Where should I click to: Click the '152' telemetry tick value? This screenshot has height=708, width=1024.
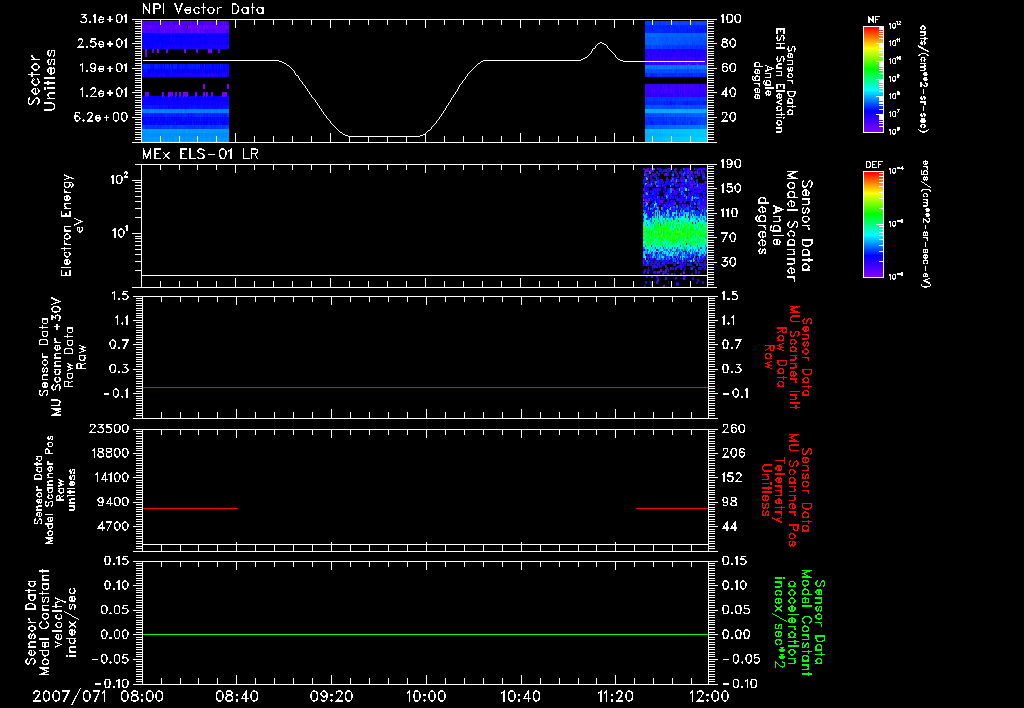tap(733, 477)
